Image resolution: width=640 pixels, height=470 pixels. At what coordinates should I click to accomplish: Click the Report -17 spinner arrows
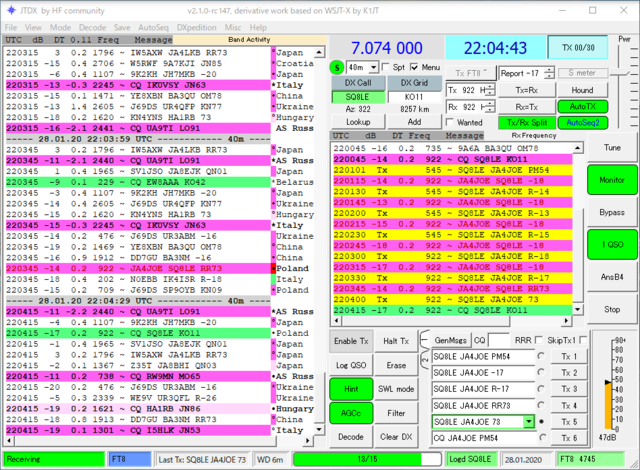pyautogui.click(x=549, y=73)
